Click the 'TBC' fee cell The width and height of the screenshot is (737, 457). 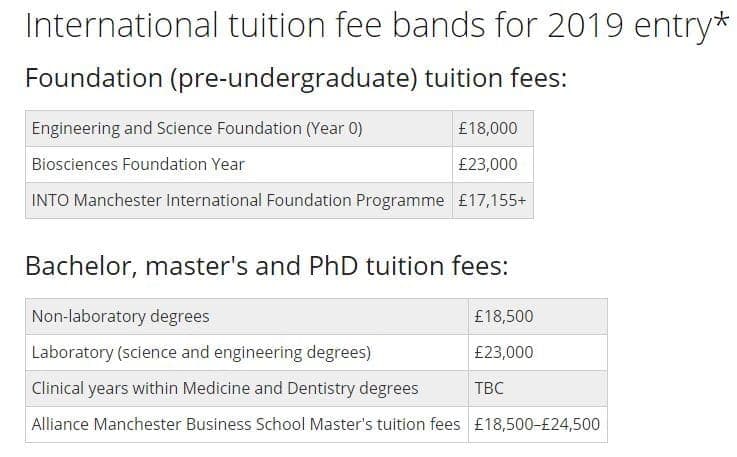pos(489,388)
